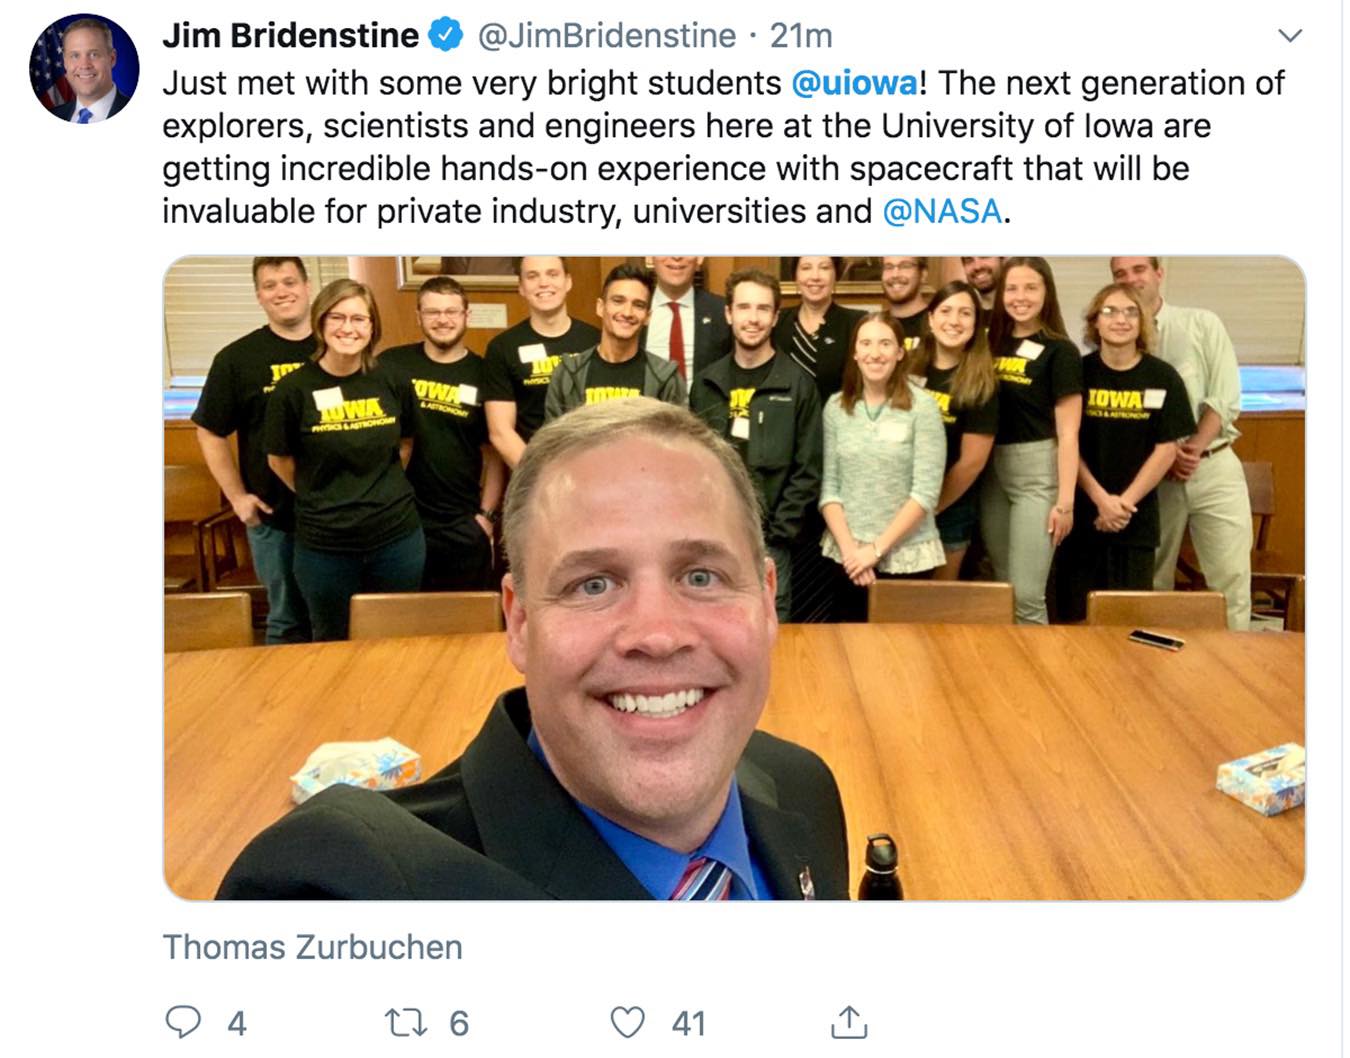Image resolution: width=1350 pixels, height=1058 pixels.
Task: Open the @NASA mention link
Action: 942,211
